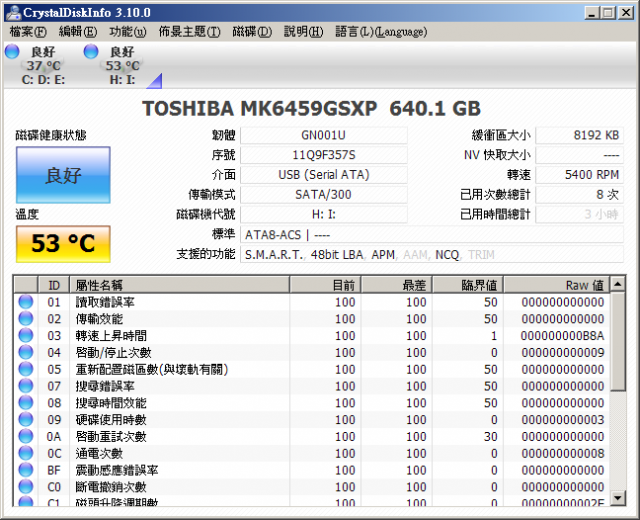Select attribute name 啓動/停止次數
Viewport: 640px width, 520px height.
pyautogui.click(x=113, y=352)
